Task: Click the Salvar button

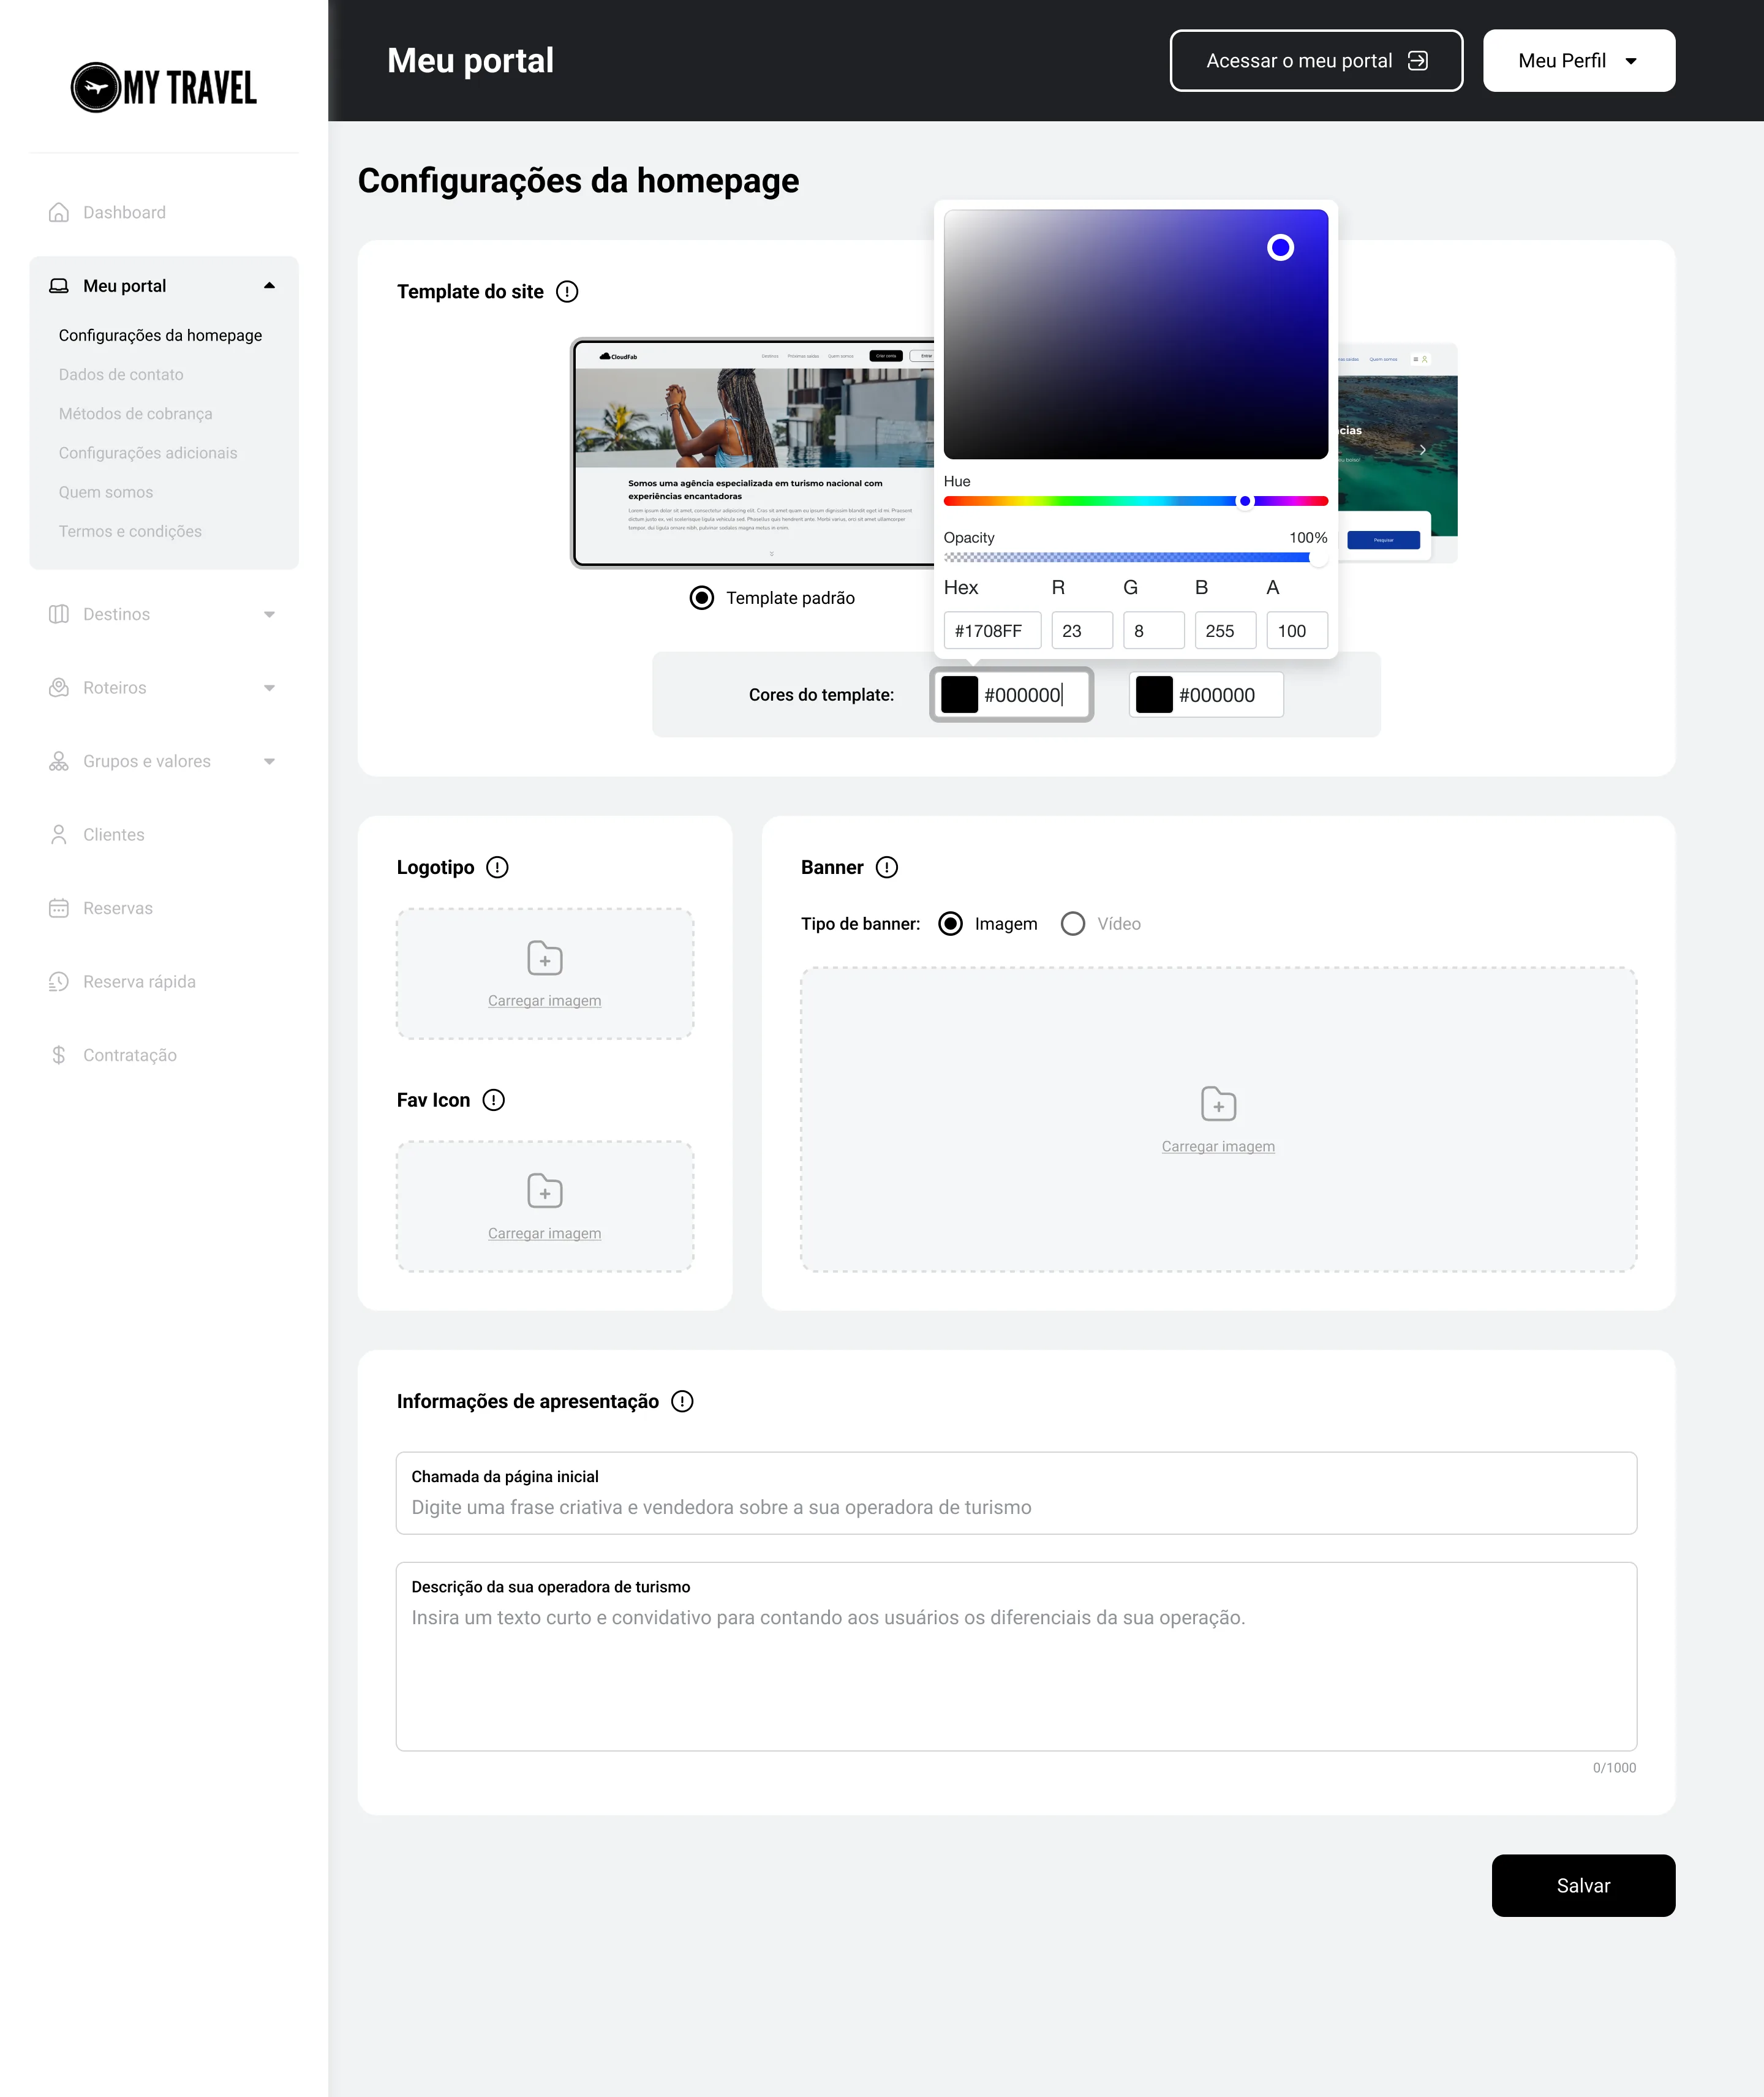Action: 1583,1885
